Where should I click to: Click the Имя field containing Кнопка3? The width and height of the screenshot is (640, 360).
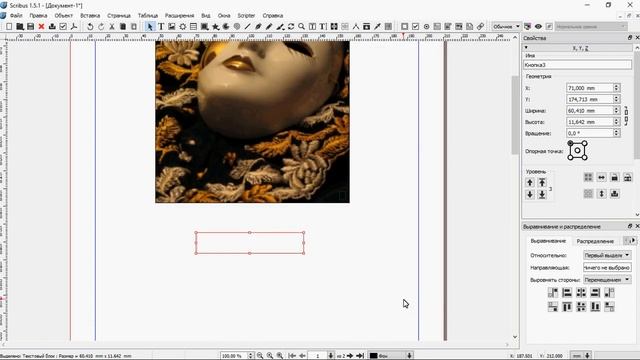pyautogui.click(x=577, y=64)
